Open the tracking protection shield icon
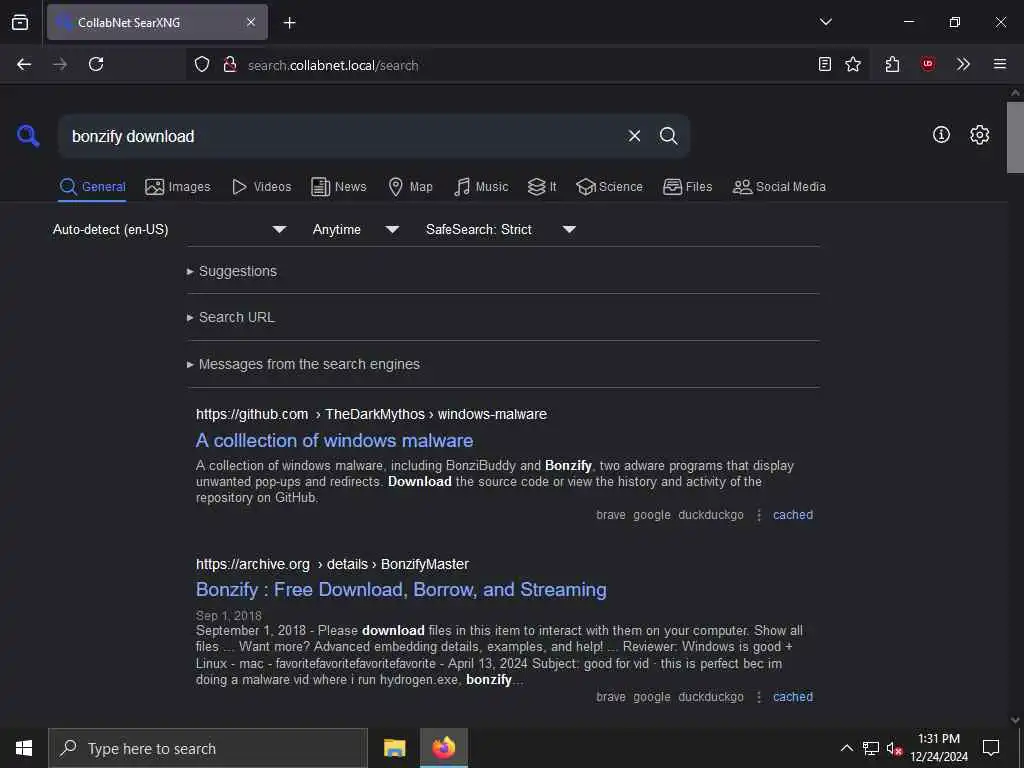 202,64
